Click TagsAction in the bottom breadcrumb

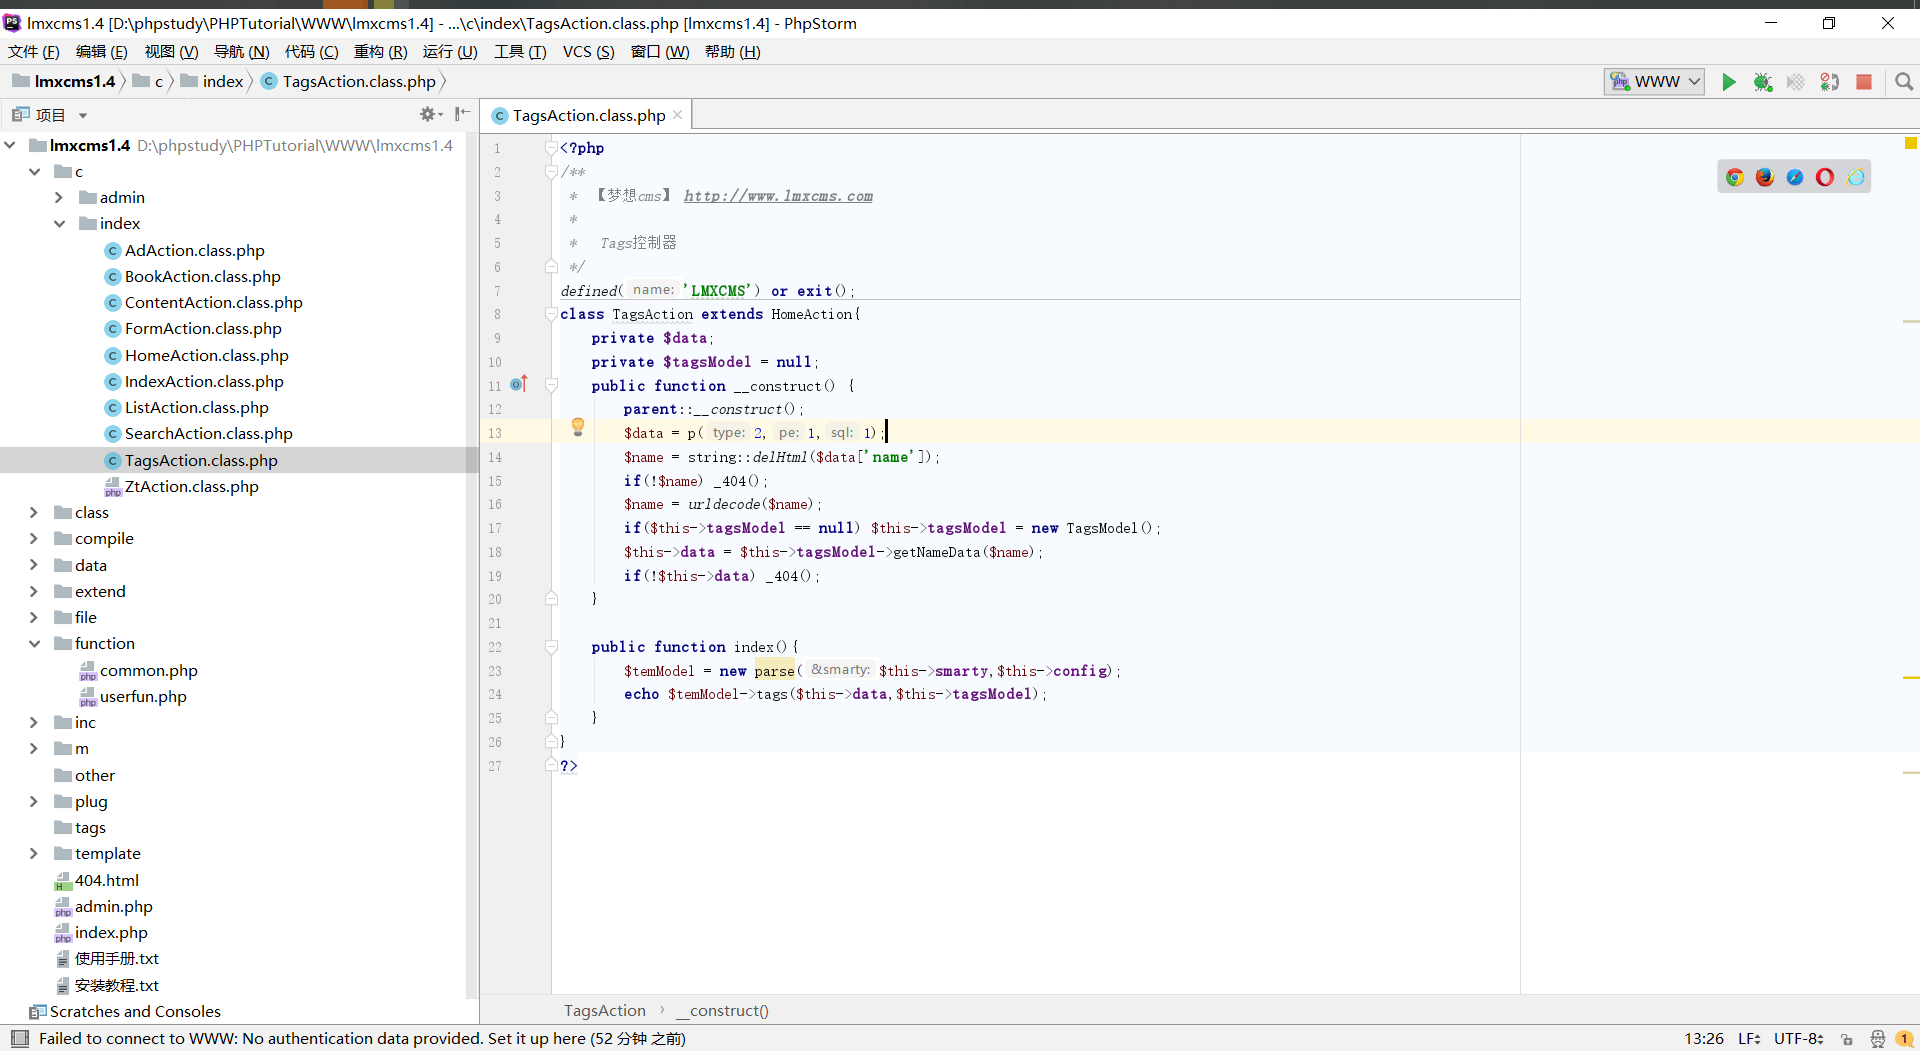point(604,1010)
